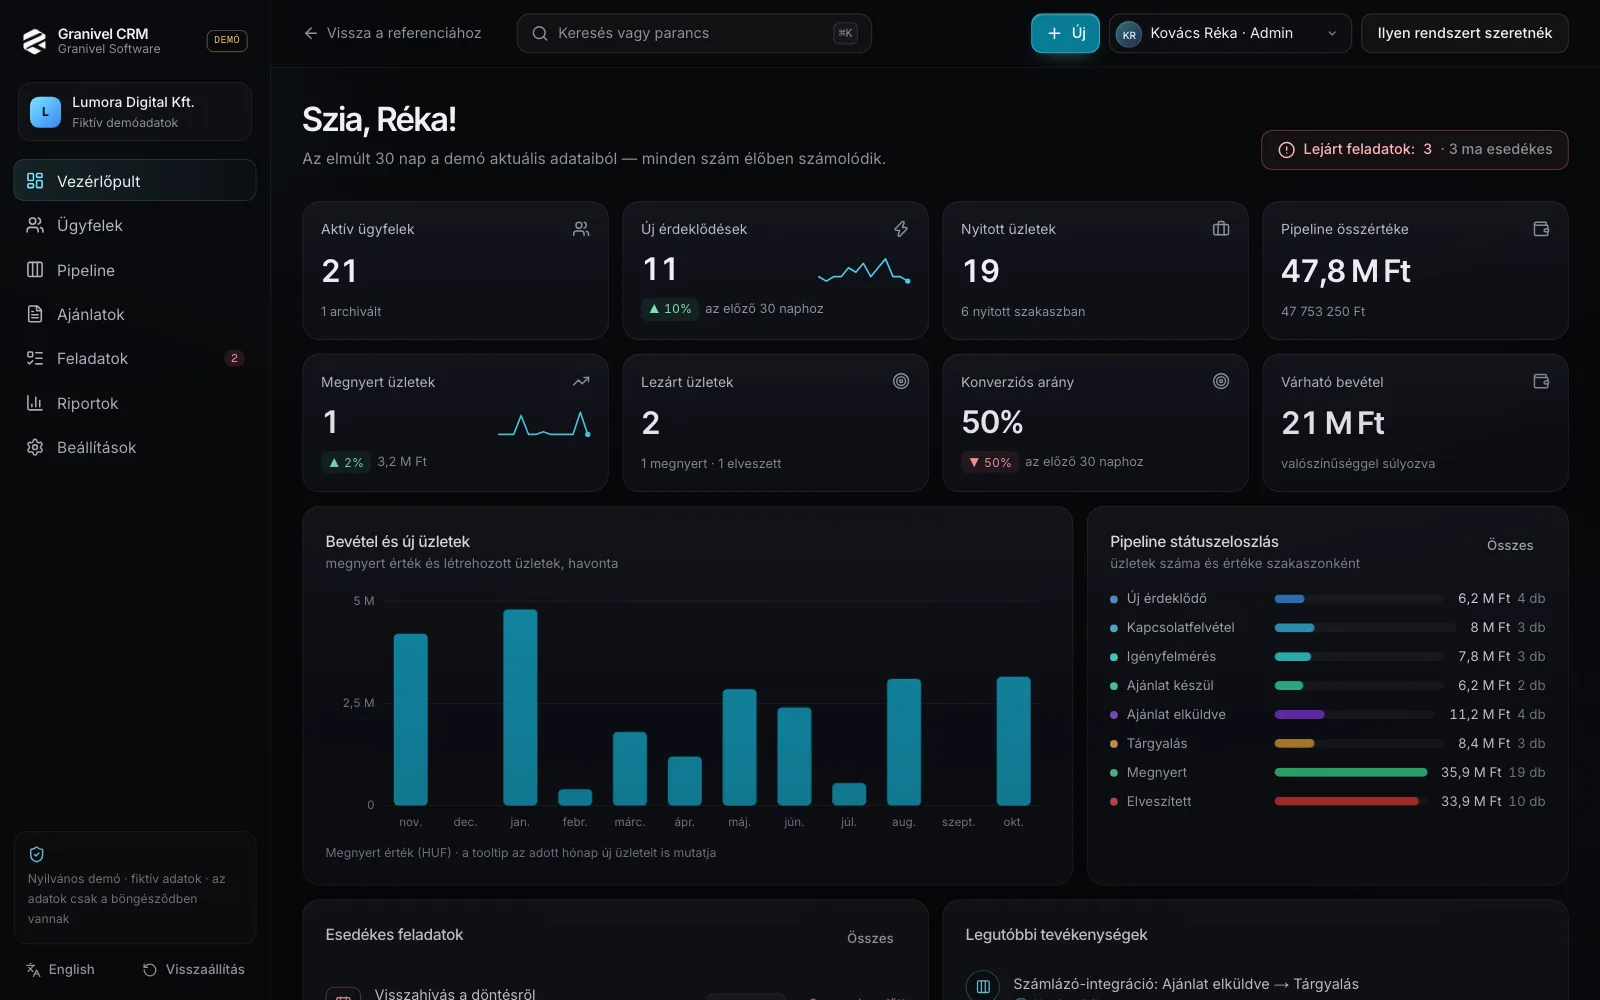Switch language to English
This screenshot has width=1600, height=1000.
click(60, 969)
